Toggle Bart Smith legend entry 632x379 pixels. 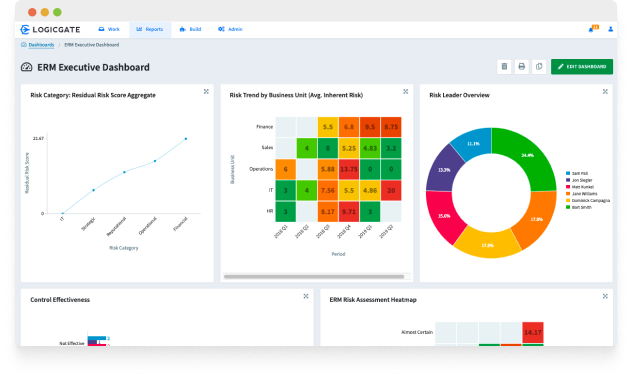579,207
